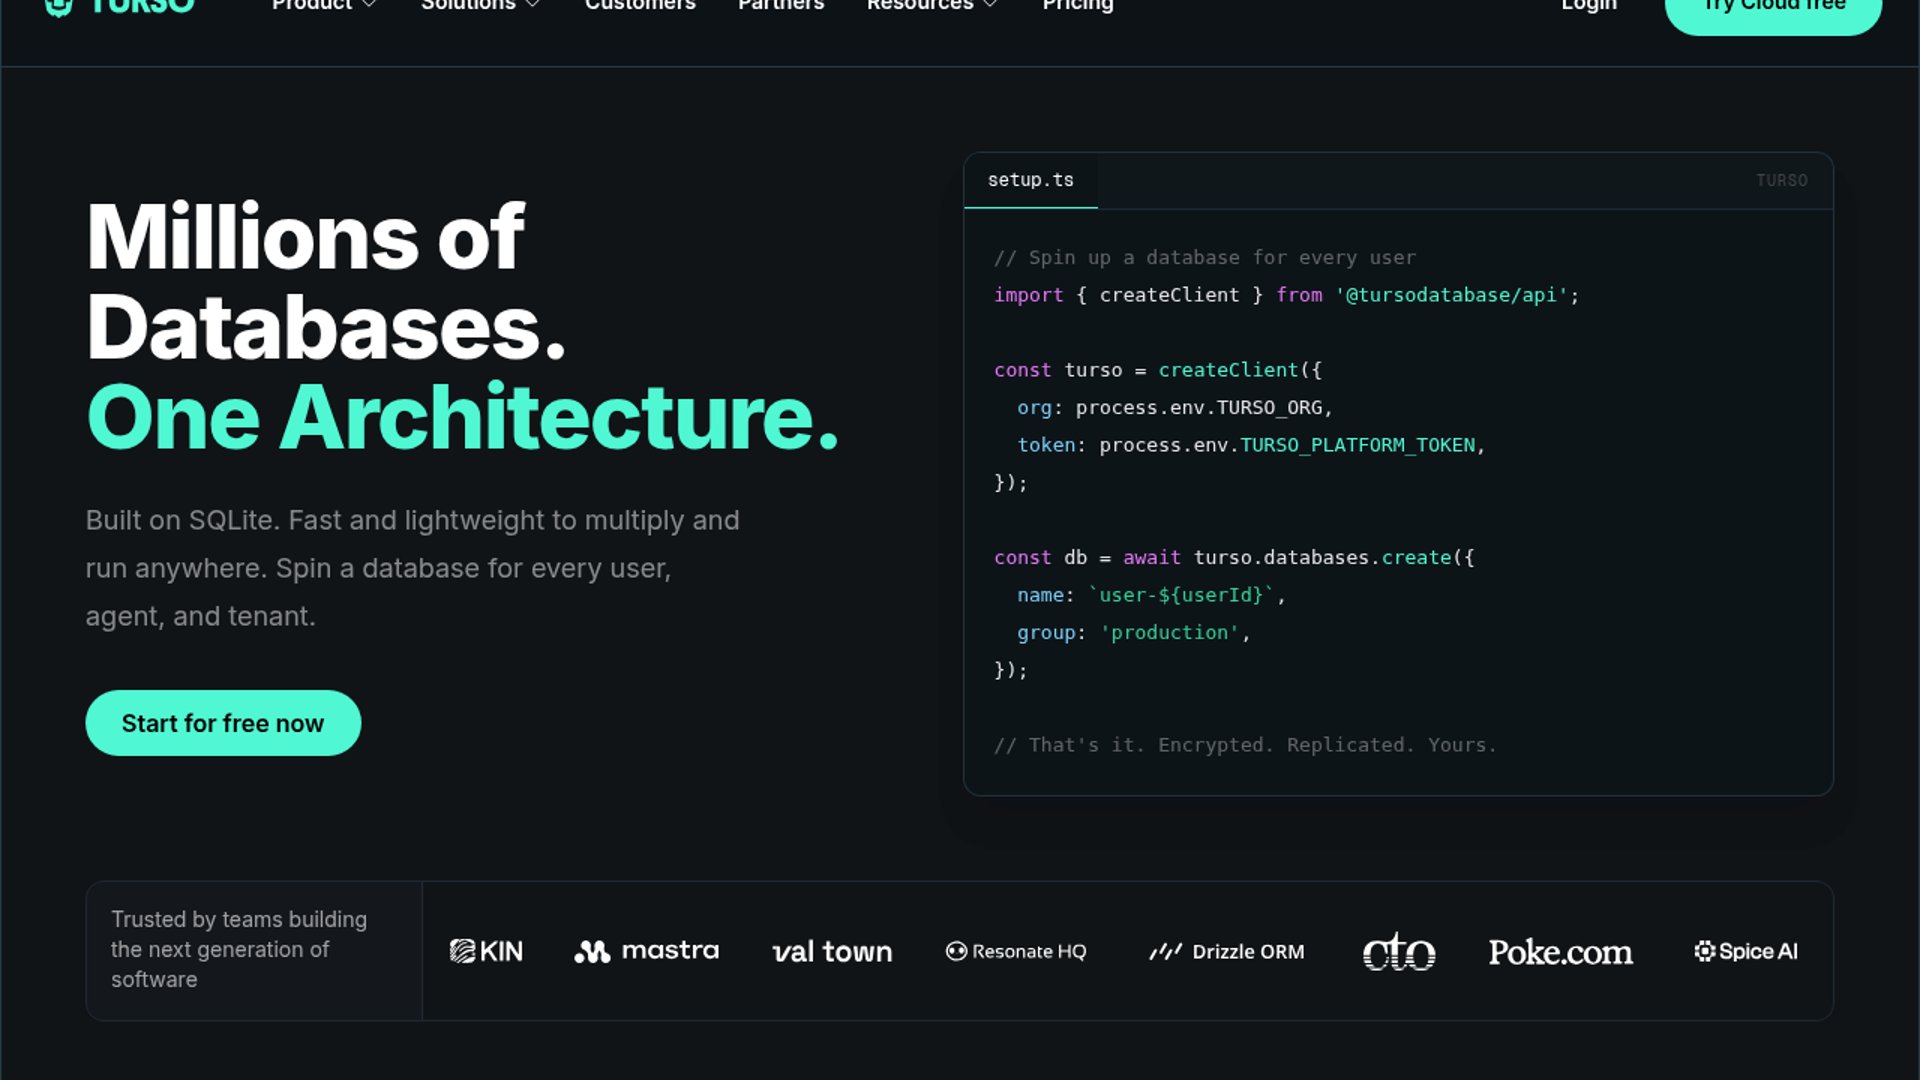Expand the Resources menu chevron

pyautogui.click(x=990, y=5)
